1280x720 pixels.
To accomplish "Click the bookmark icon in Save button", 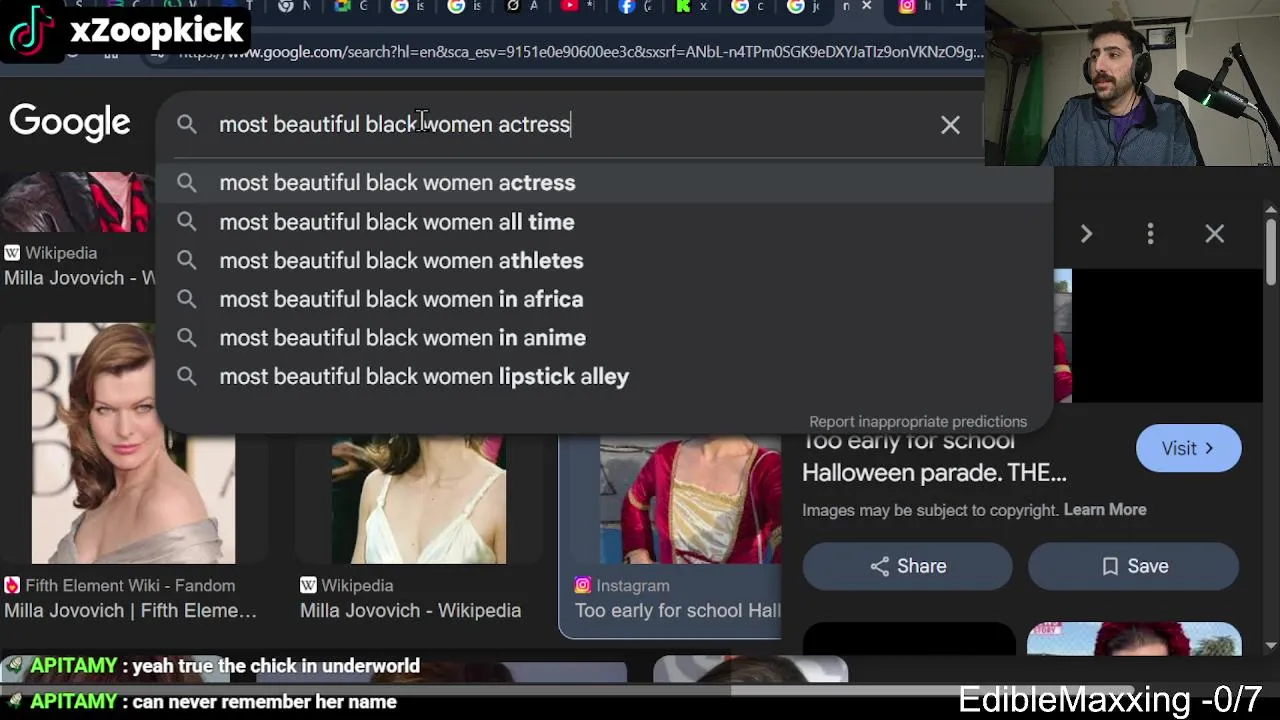I will [x=1110, y=567].
